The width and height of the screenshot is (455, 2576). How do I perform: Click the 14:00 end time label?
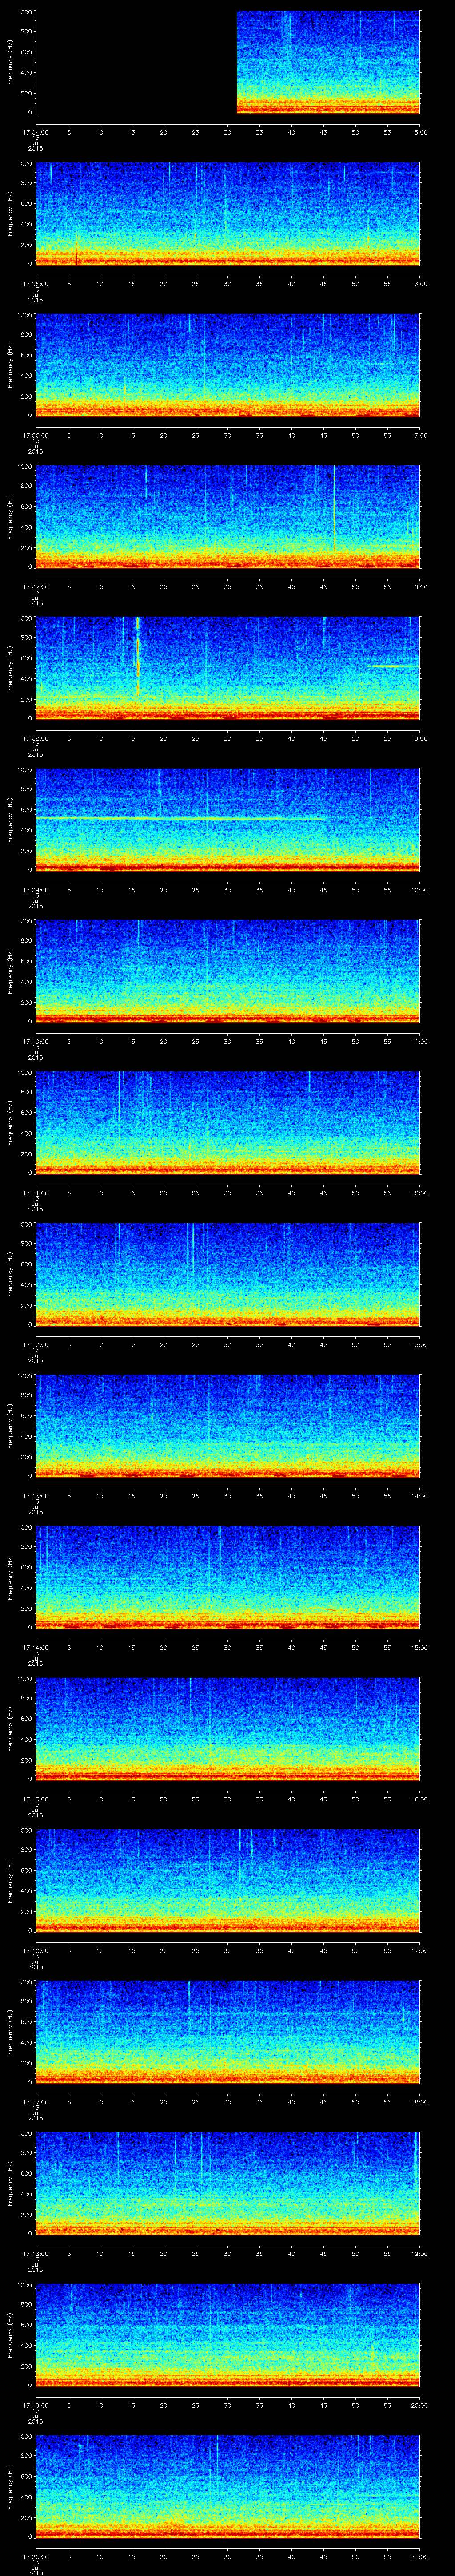(x=419, y=1496)
